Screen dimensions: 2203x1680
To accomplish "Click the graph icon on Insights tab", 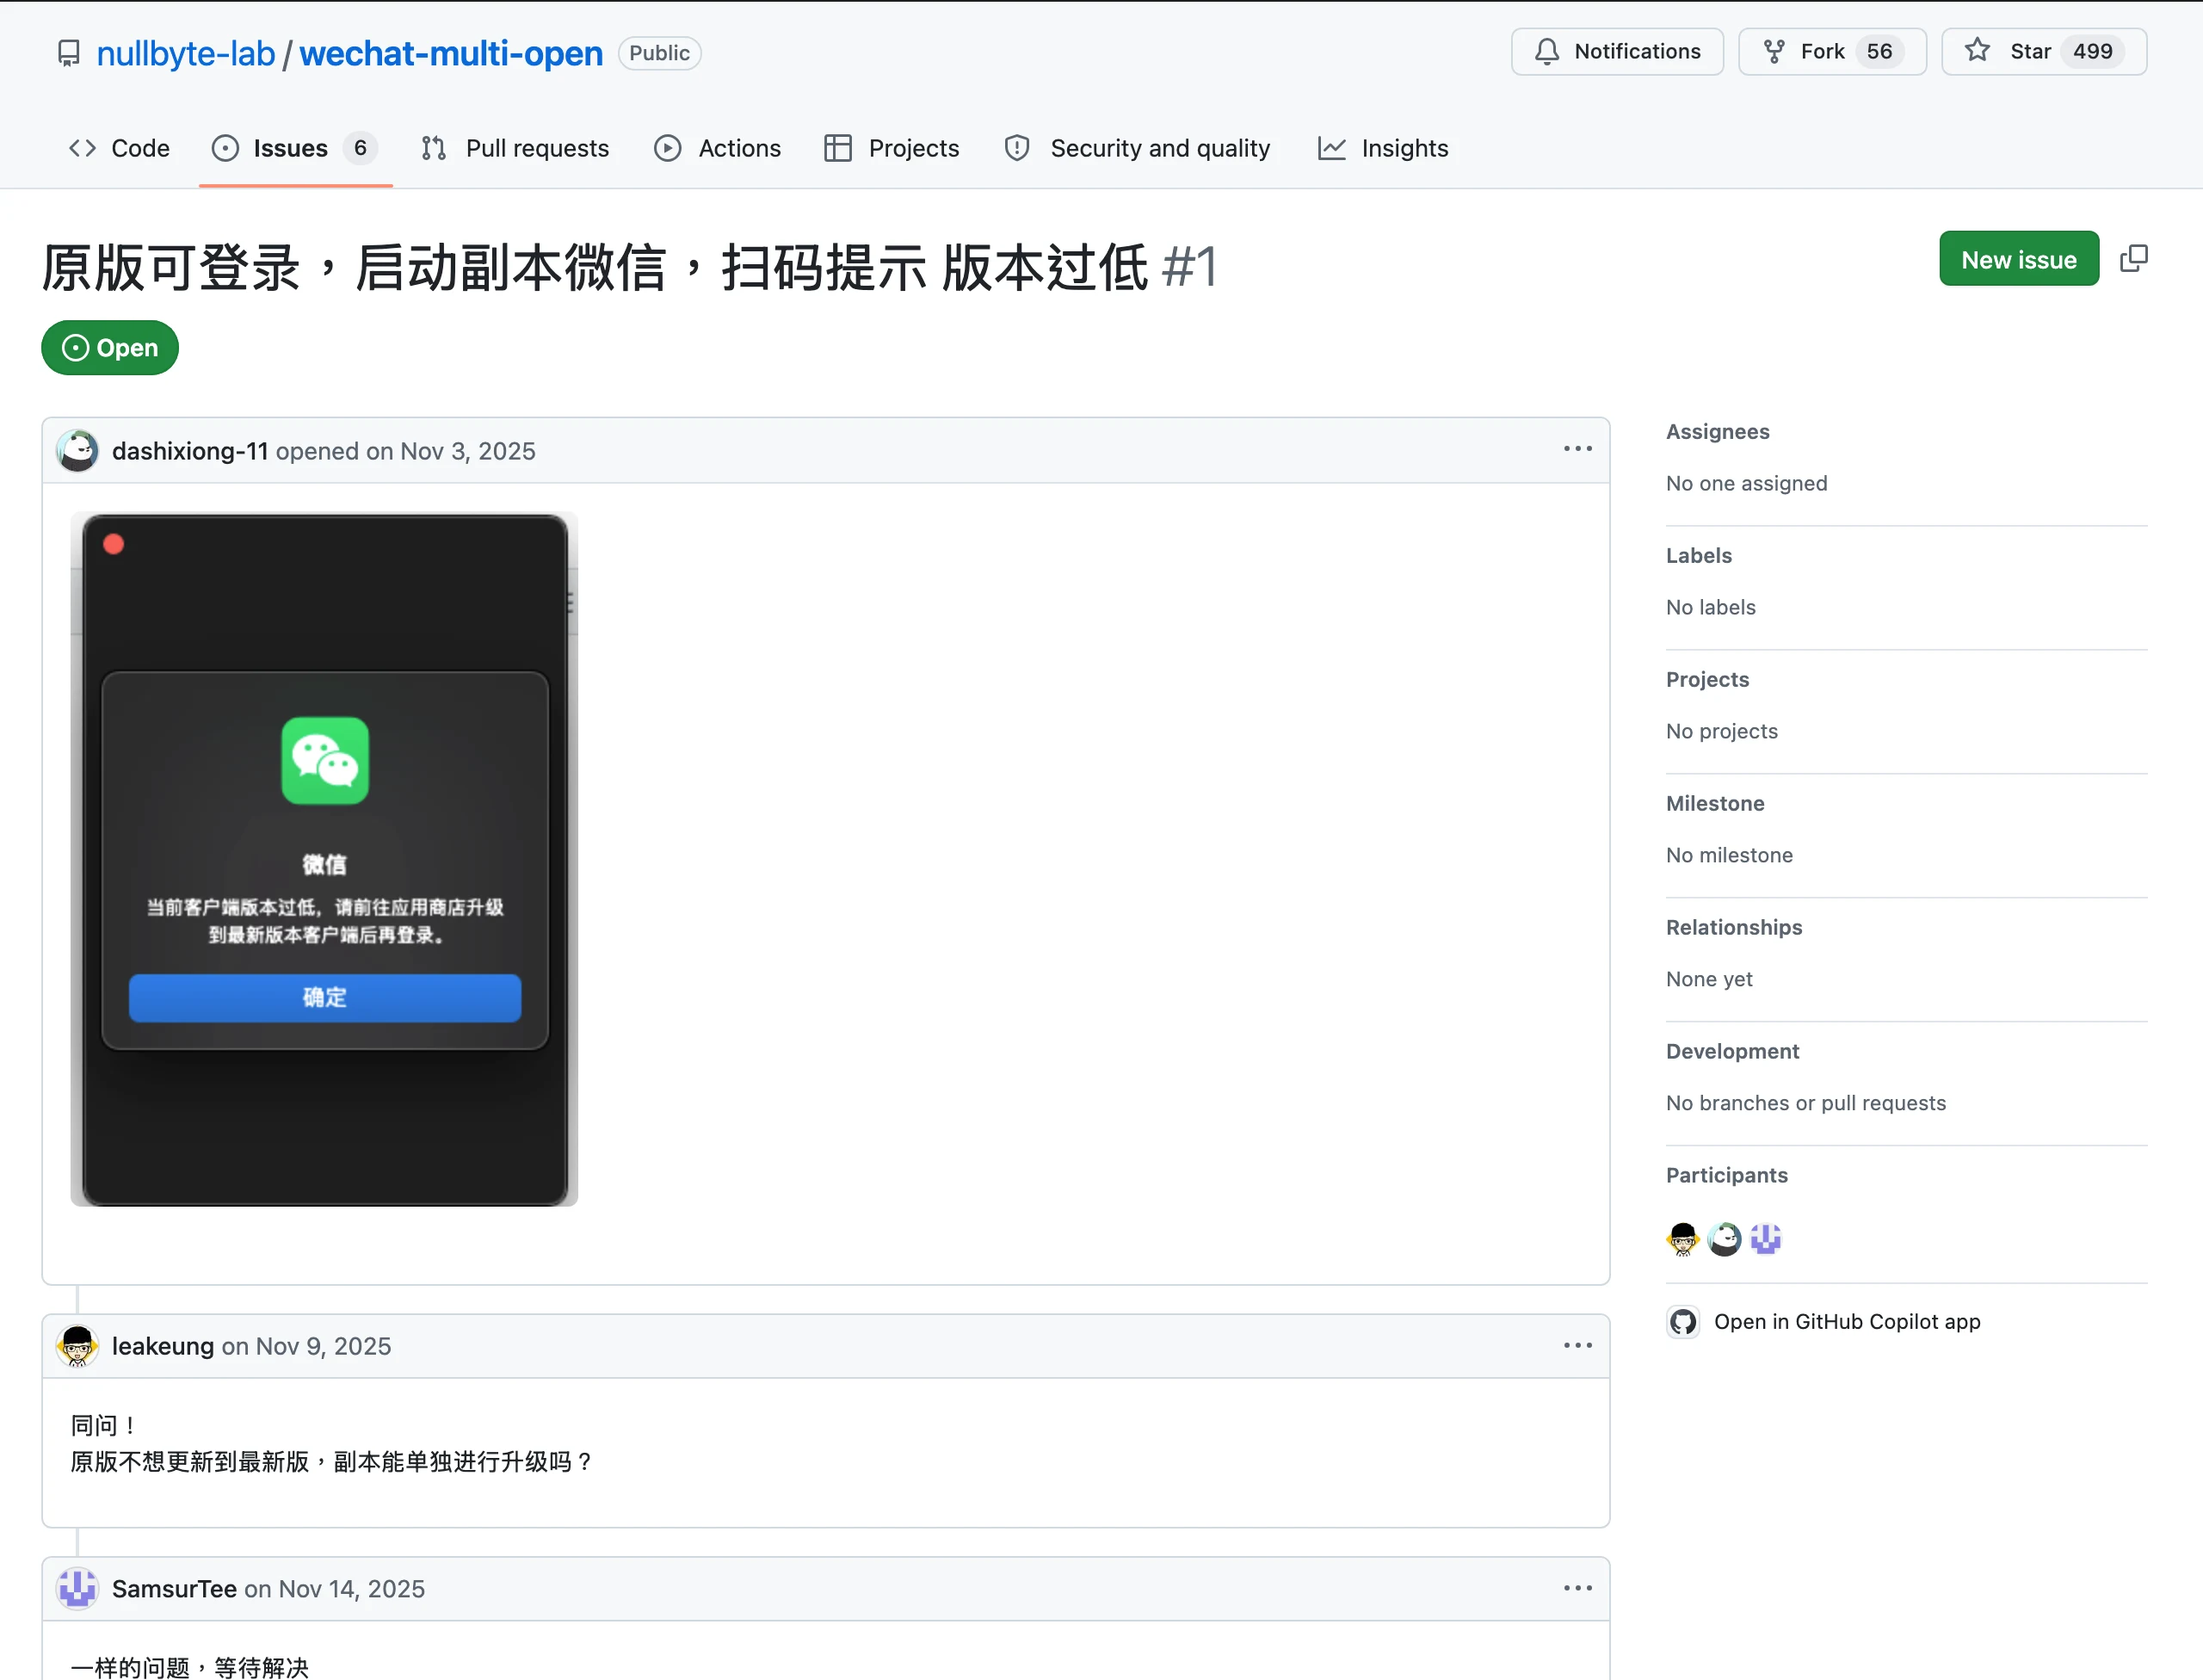I will pyautogui.click(x=1331, y=148).
